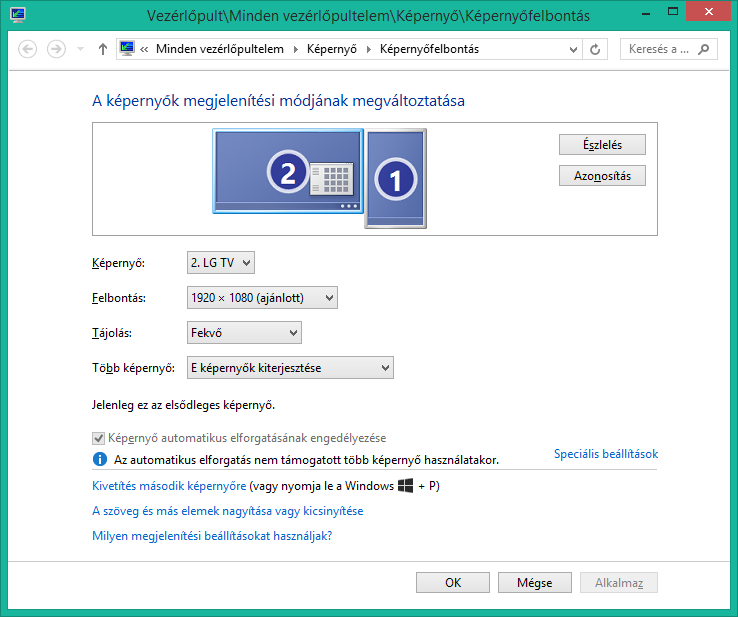Open the Felbontás resolution dropdown
The height and width of the screenshot is (617, 738).
point(262,297)
